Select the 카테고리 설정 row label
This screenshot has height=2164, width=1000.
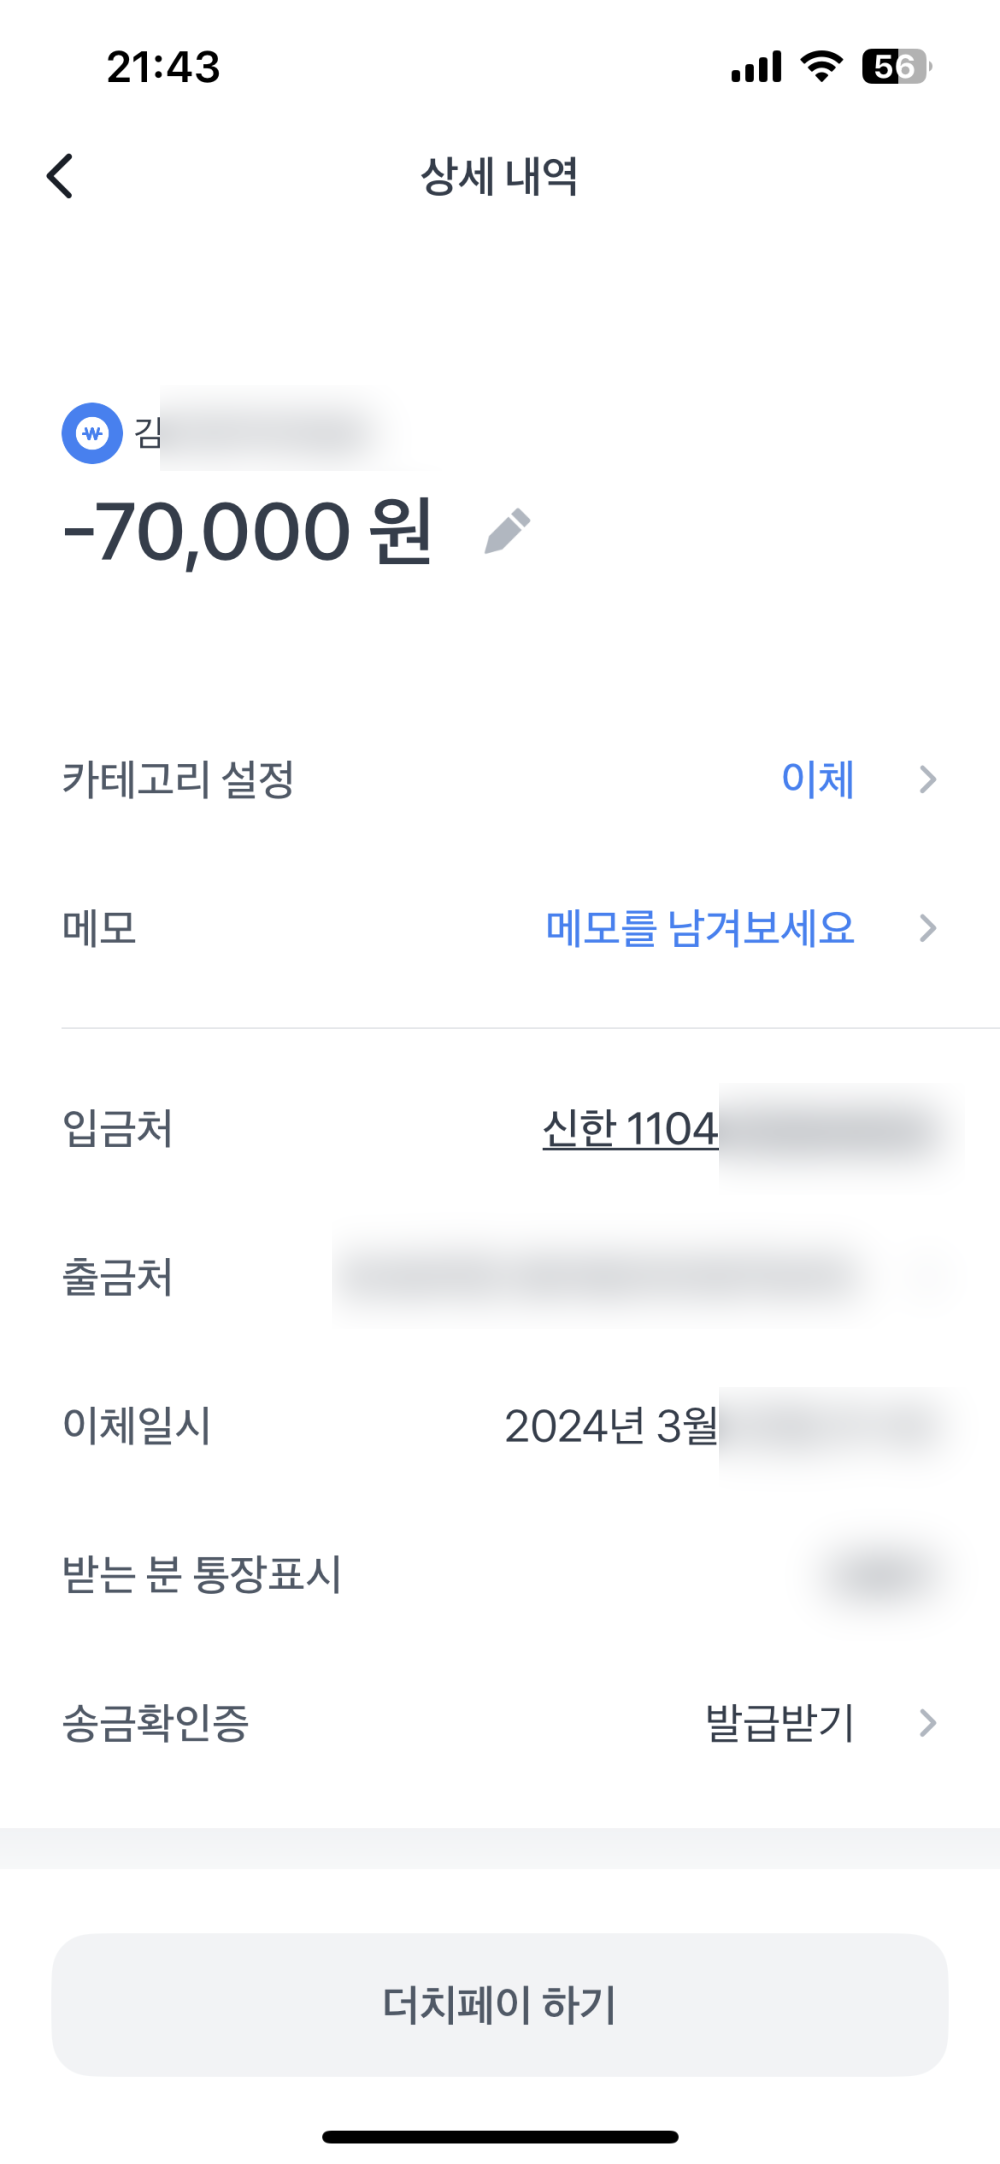coord(178,779)
